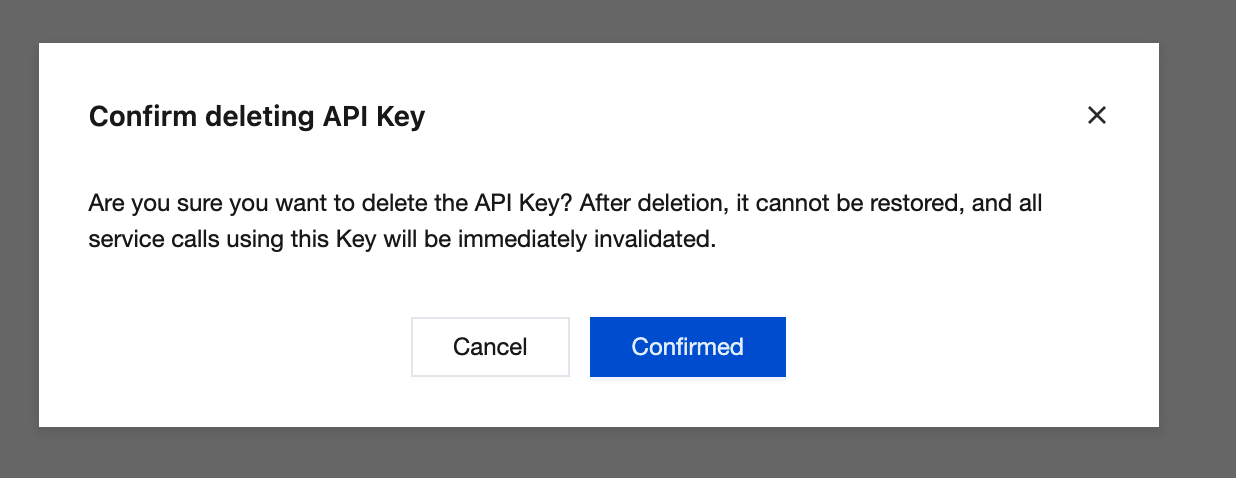Click the "Confirm deleting API Key" title
This screenshot has height=478, width=1236.
[x=257, y=117]
